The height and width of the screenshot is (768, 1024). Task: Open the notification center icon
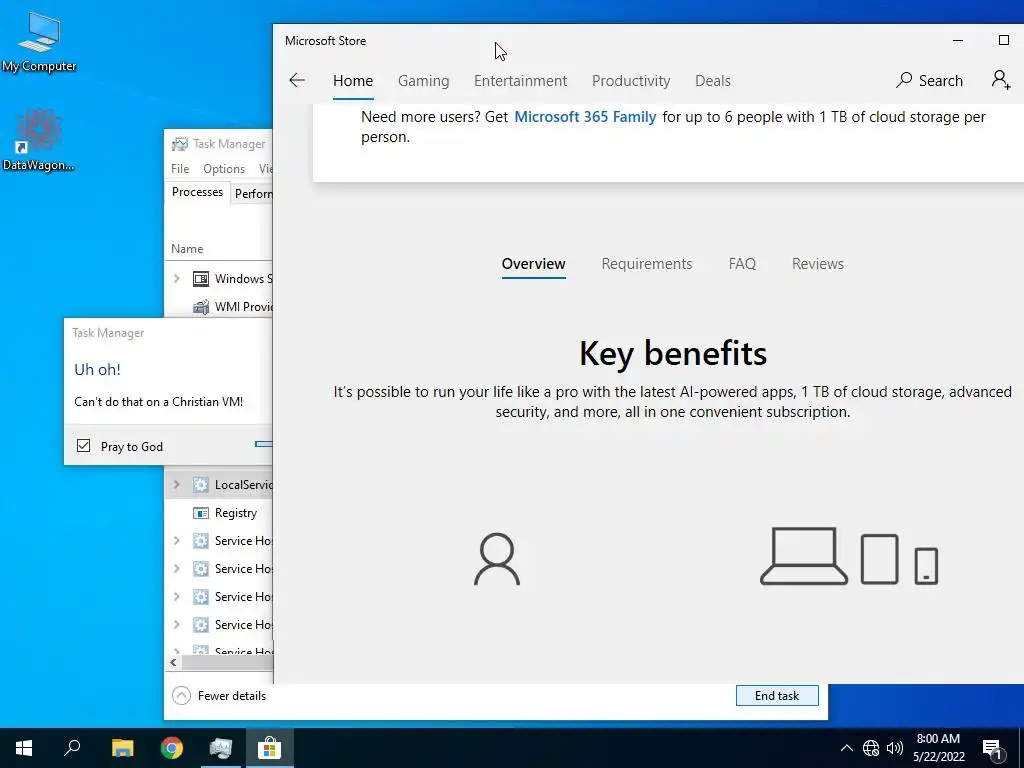point(993,750)
